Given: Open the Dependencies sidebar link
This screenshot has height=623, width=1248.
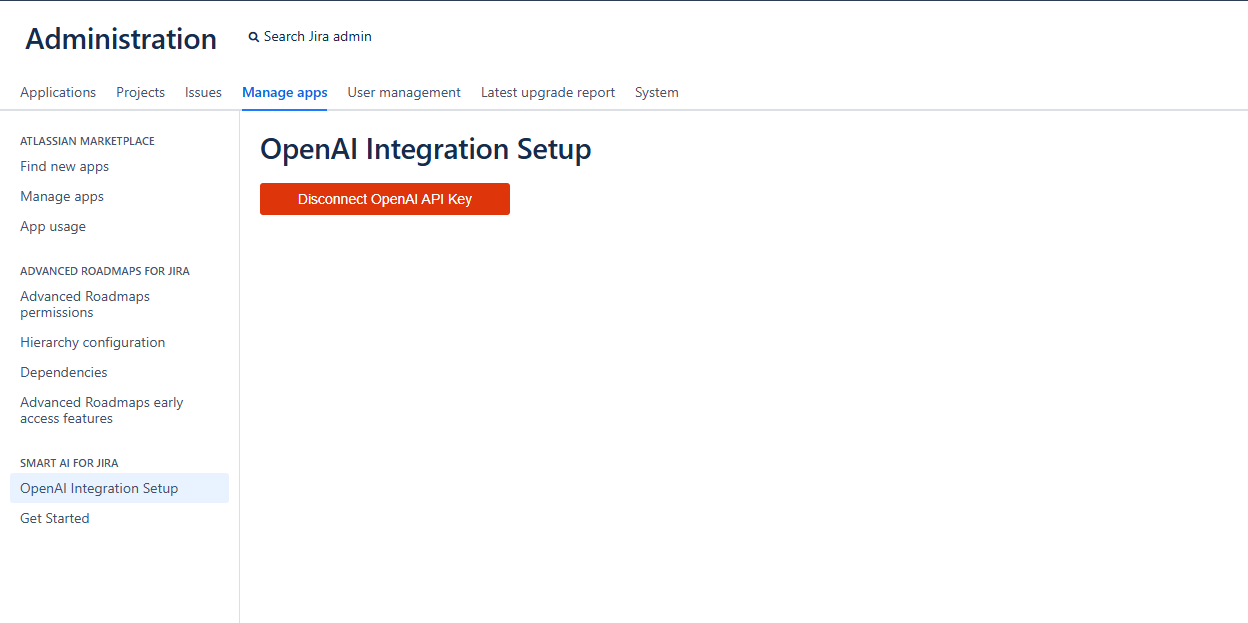Looking at the screenshot, I should tap(63, 372).
